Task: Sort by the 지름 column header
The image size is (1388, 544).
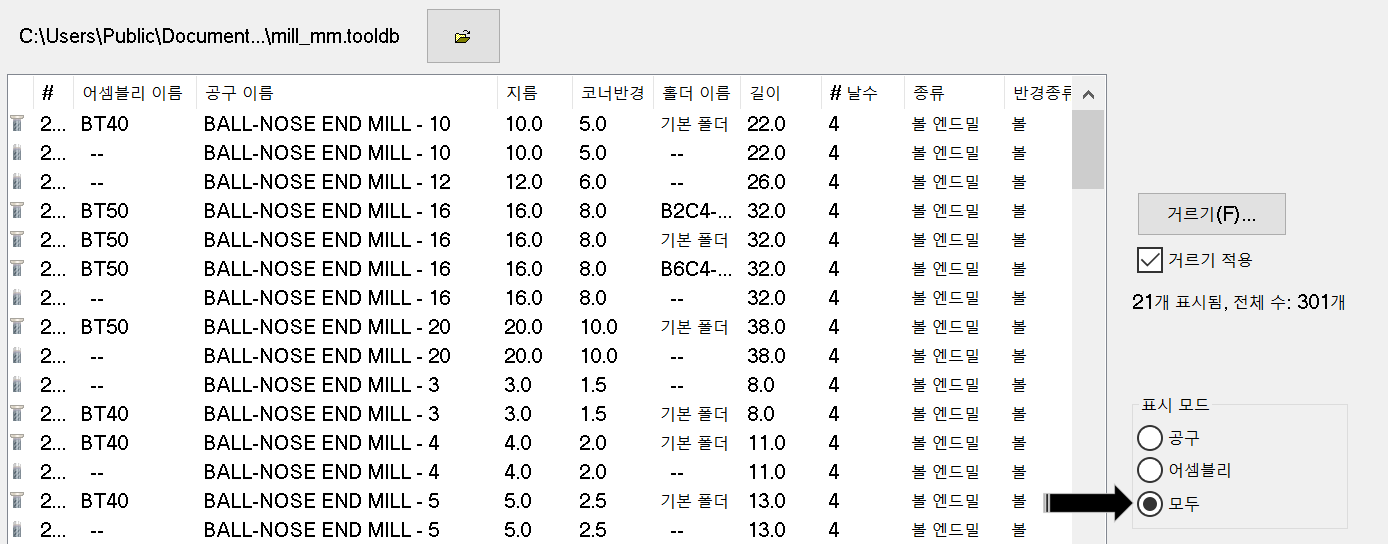Action: (535, 93)
